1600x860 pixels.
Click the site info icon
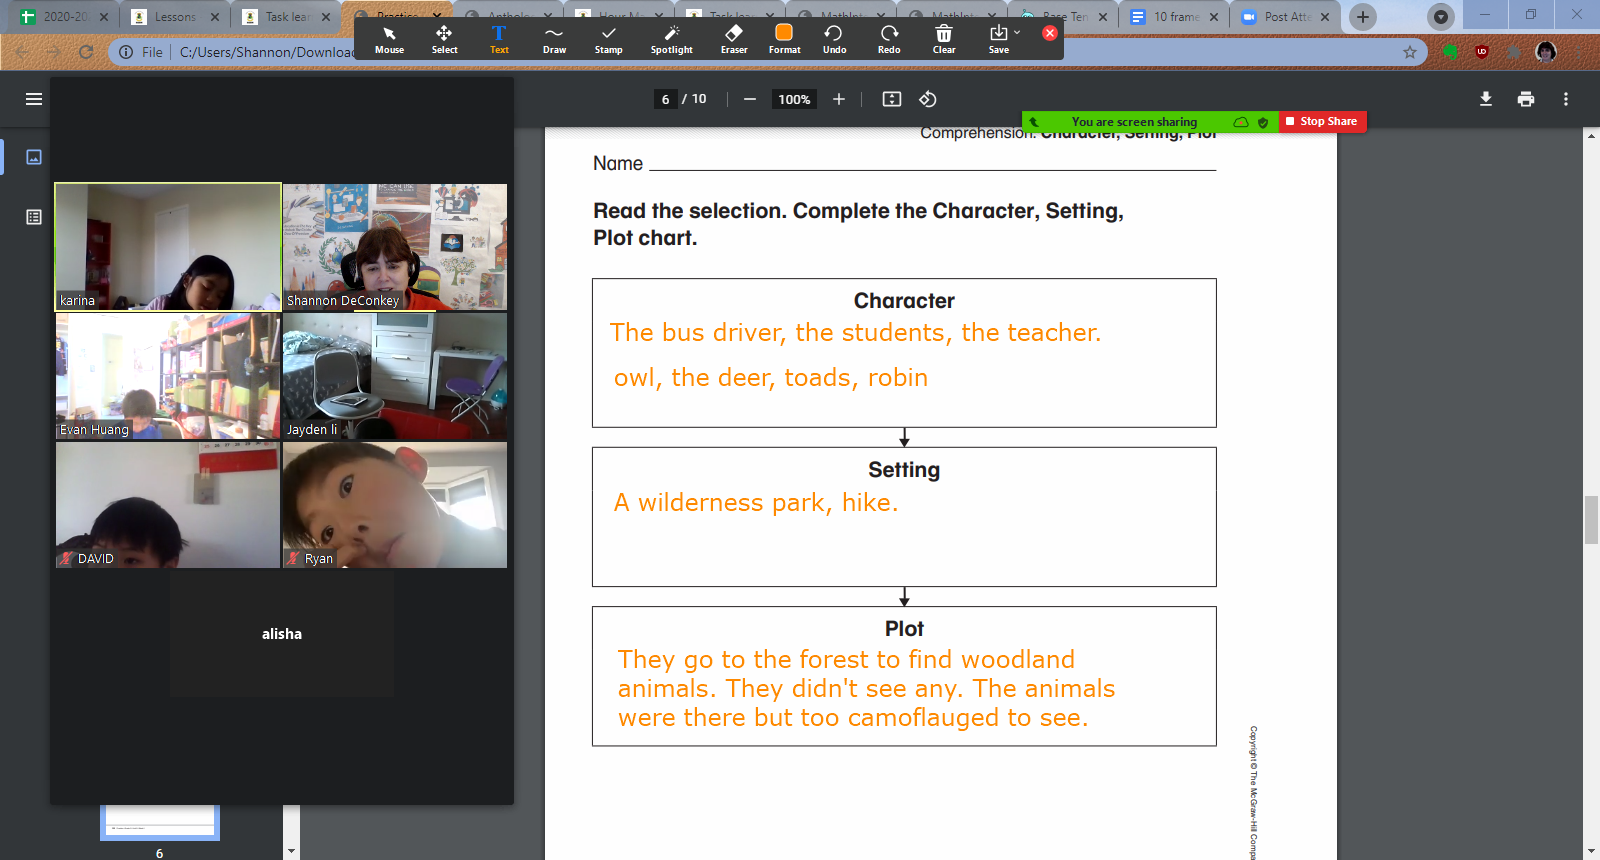tap(126, 52)
